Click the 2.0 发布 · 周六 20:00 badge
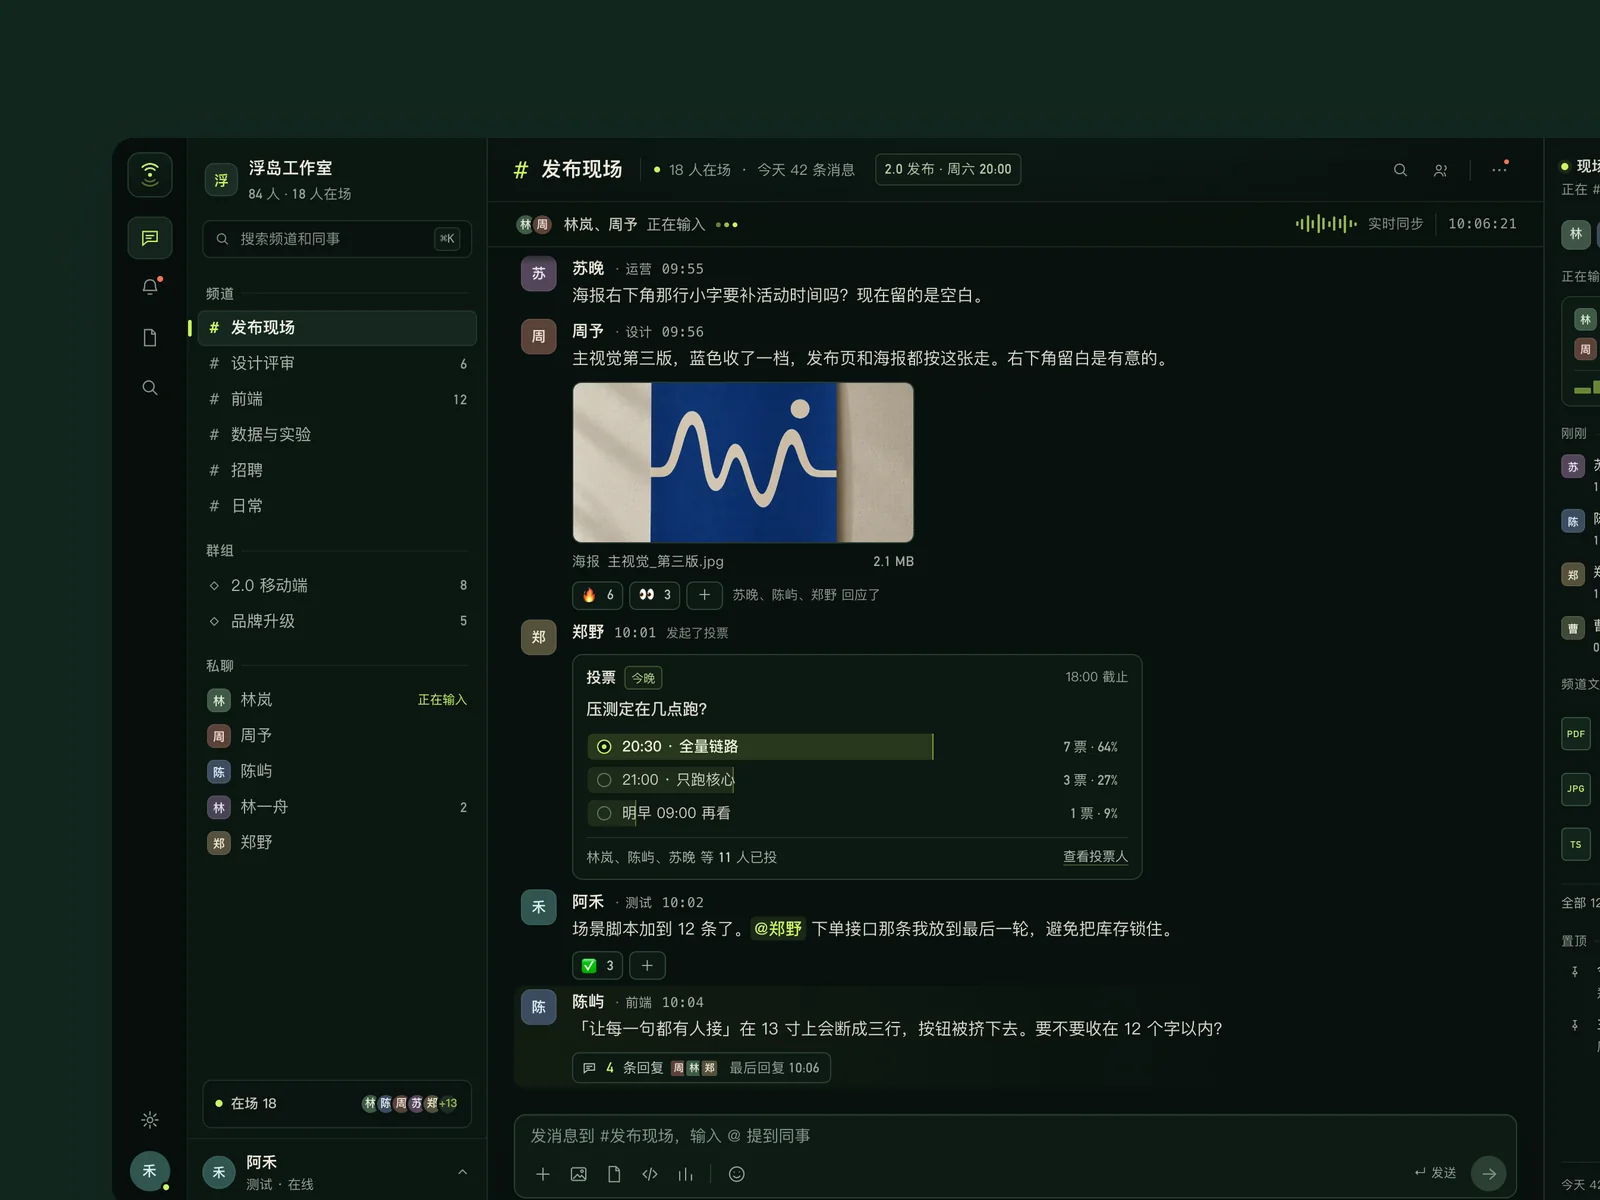Image resolution: width=1600 pixels, height=1200 pixels. [948, 169]
